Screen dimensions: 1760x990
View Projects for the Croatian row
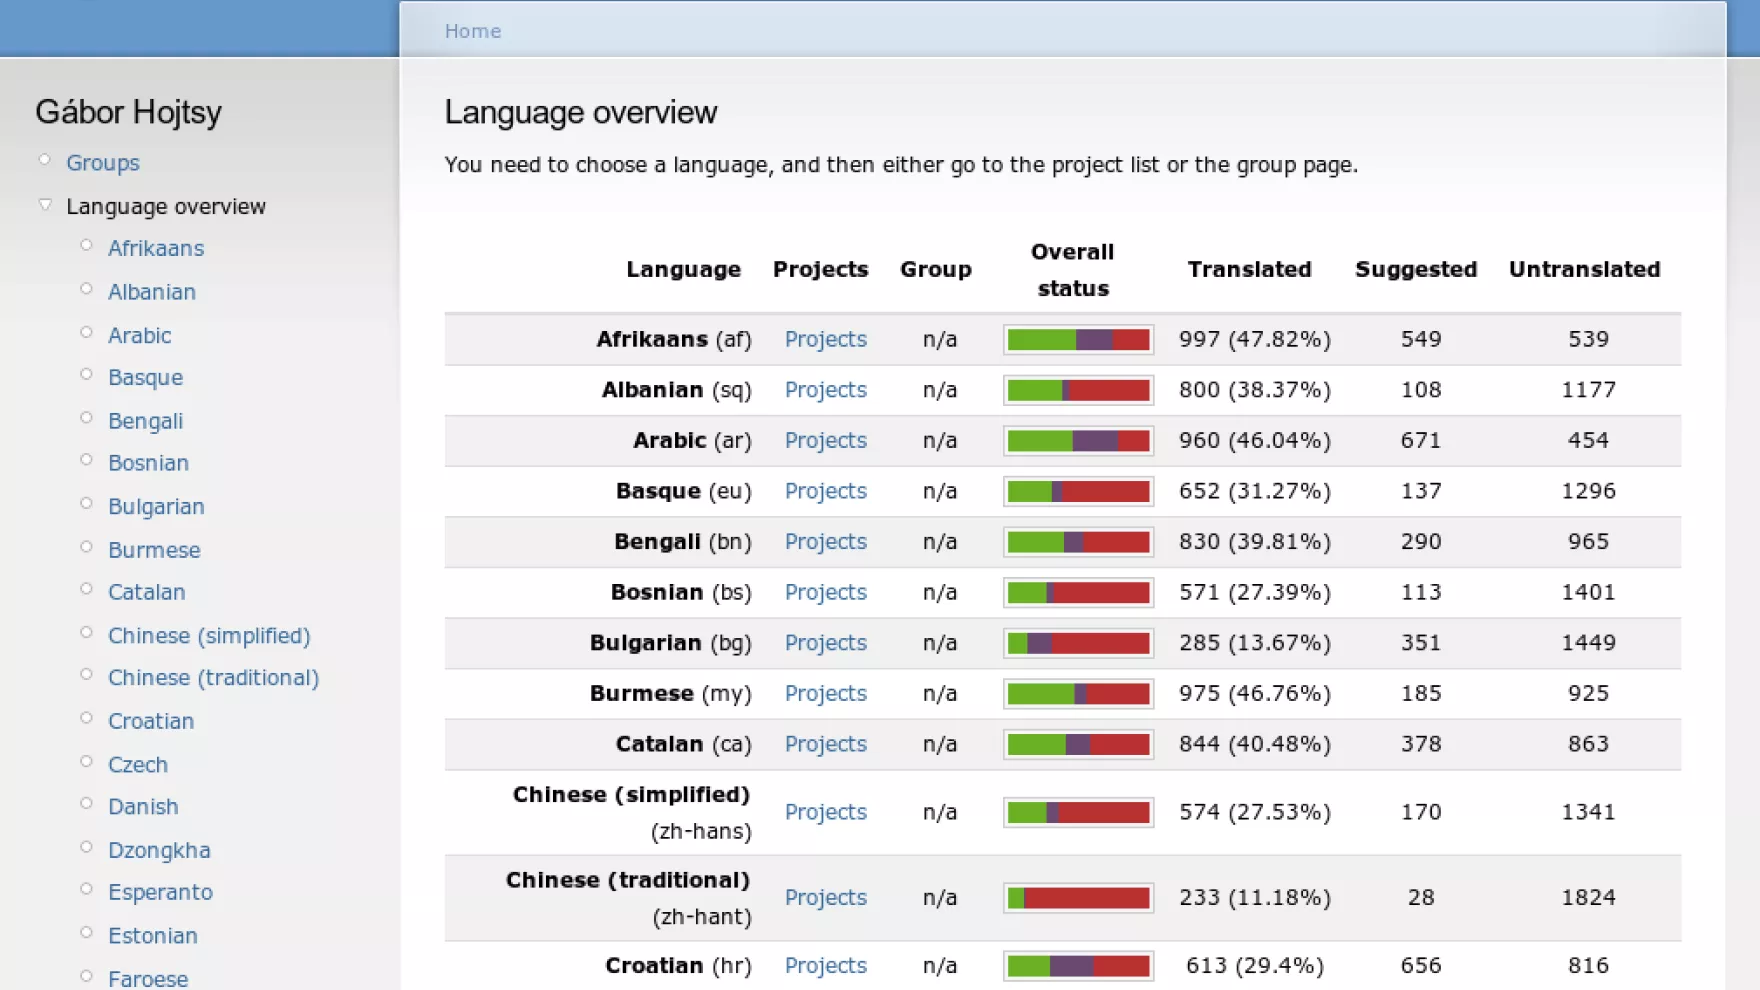click(x=826, y=966)
